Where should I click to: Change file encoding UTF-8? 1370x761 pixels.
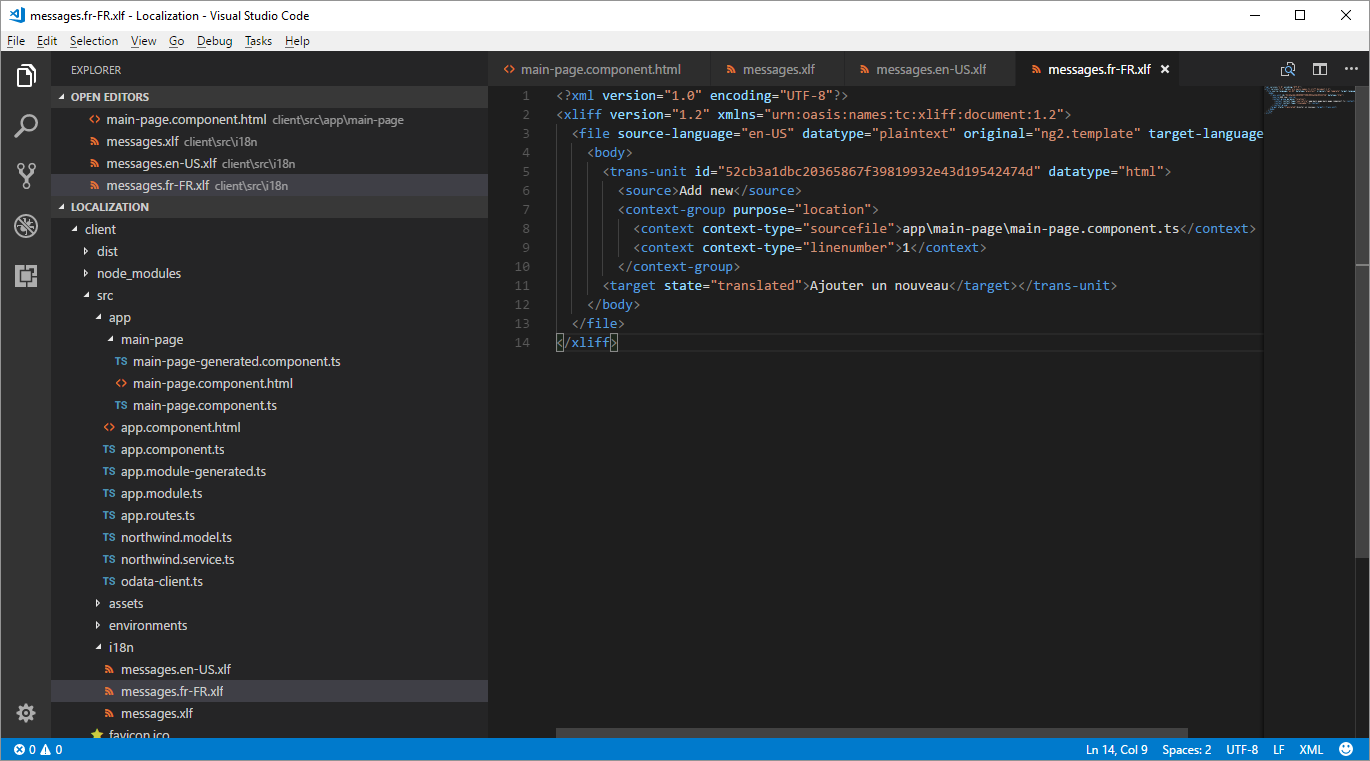coord(1242,749)
